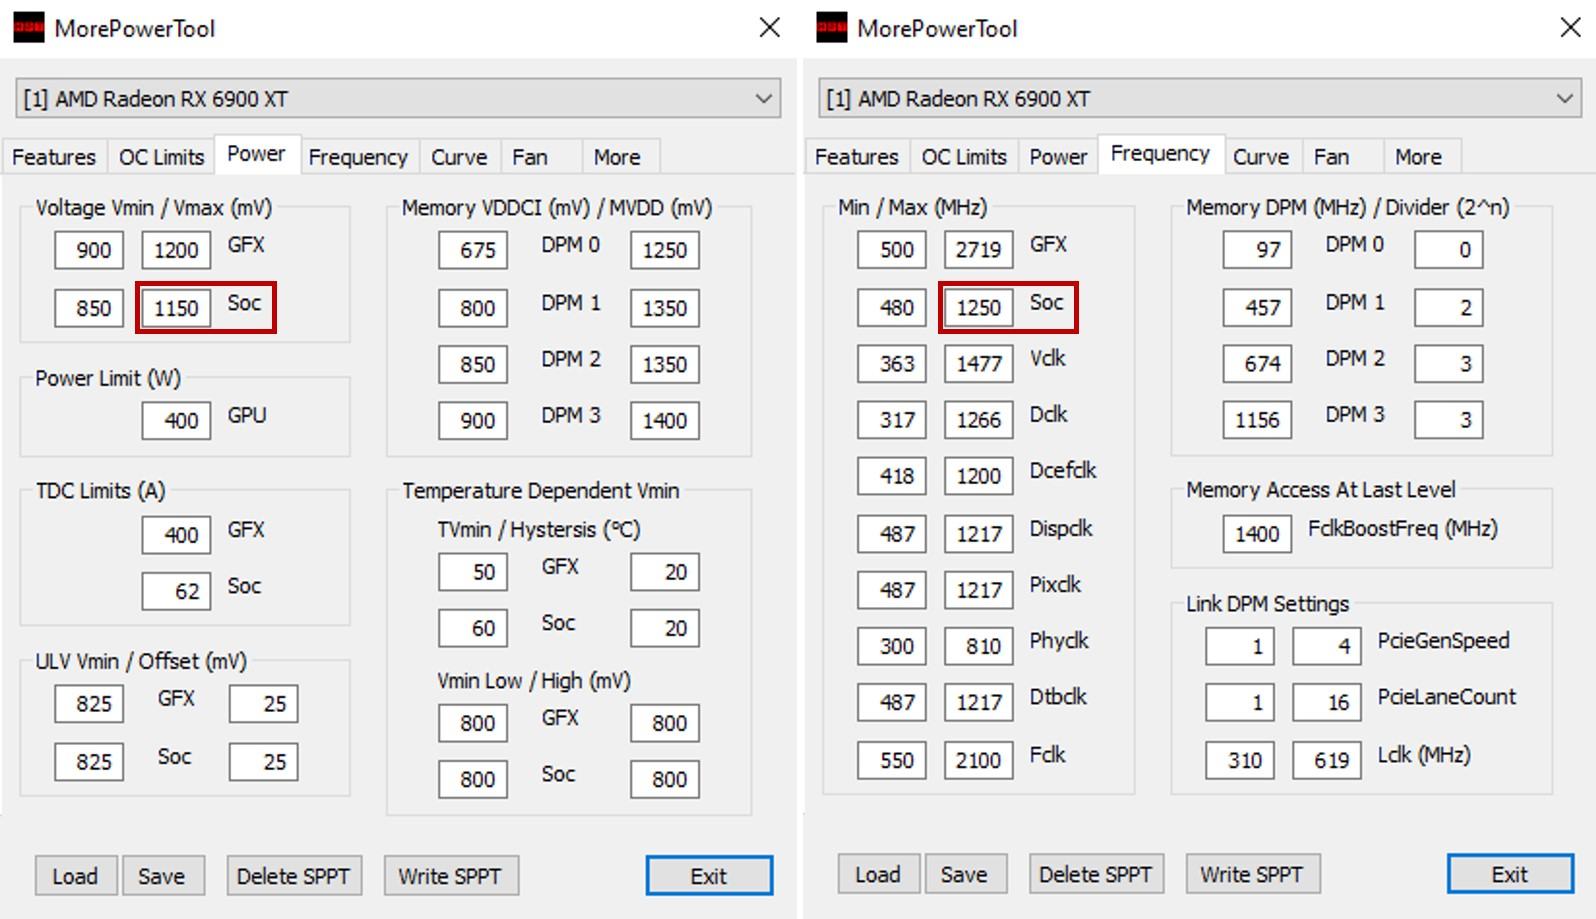Click Write SPPT in right window
The image size is (1596, 919).
[1252, 874]
